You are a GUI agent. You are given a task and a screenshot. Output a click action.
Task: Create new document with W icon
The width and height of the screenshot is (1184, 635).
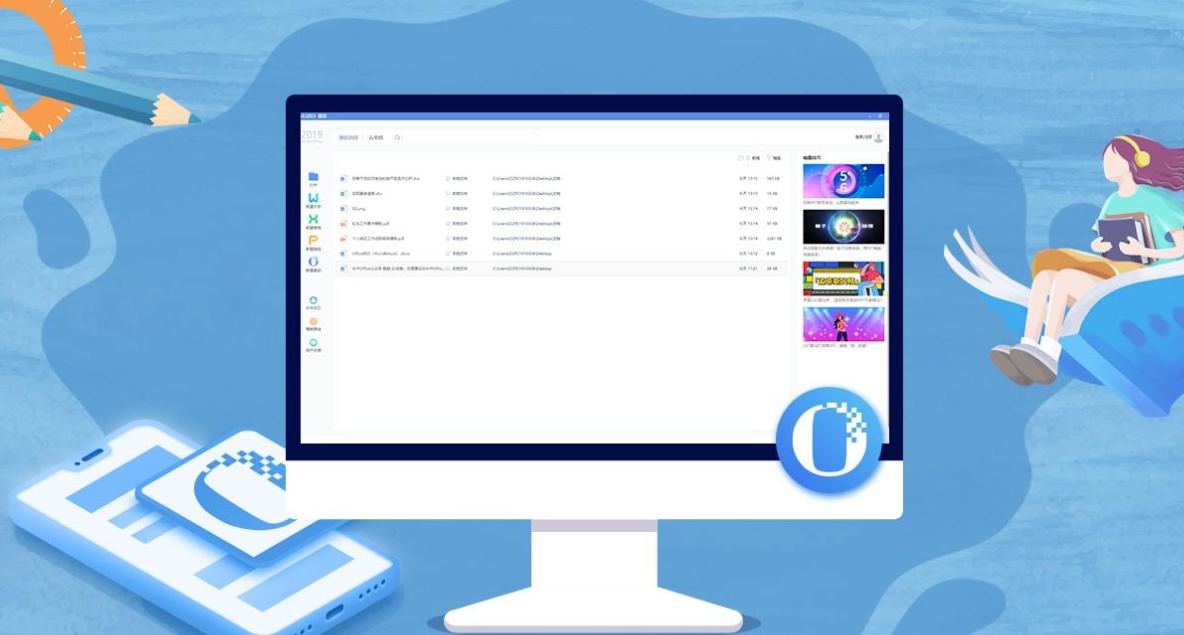313,198
